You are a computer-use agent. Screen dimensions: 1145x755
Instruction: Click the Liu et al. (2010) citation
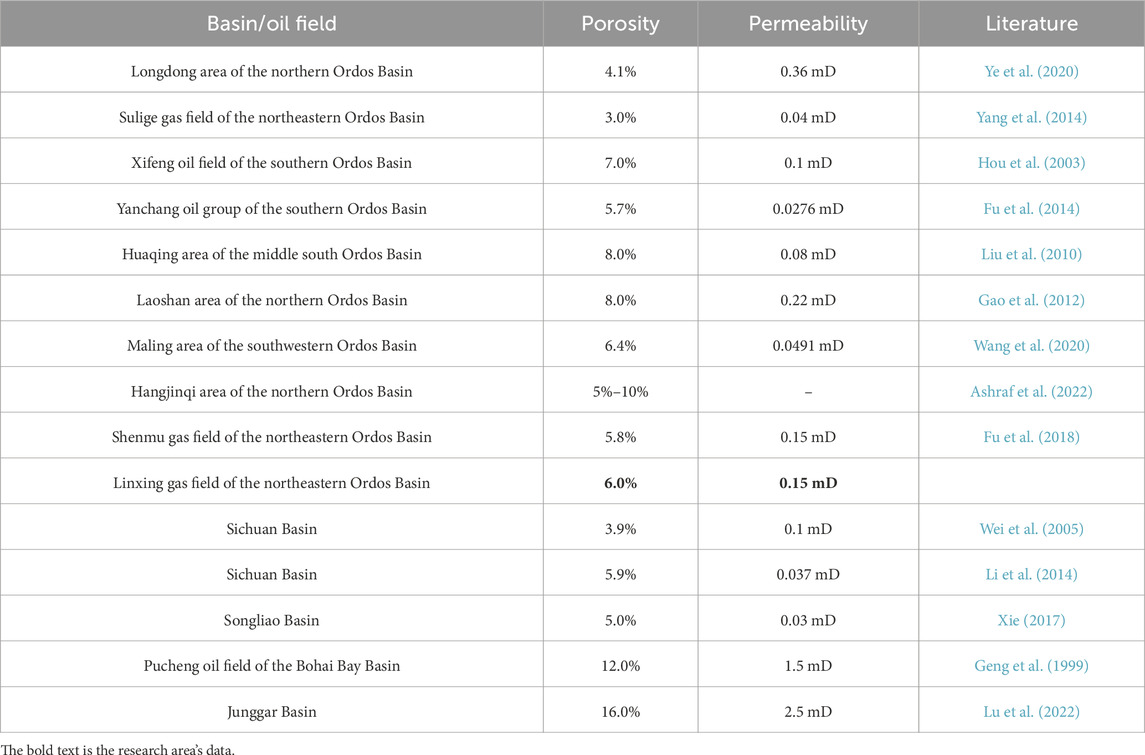1031,254
